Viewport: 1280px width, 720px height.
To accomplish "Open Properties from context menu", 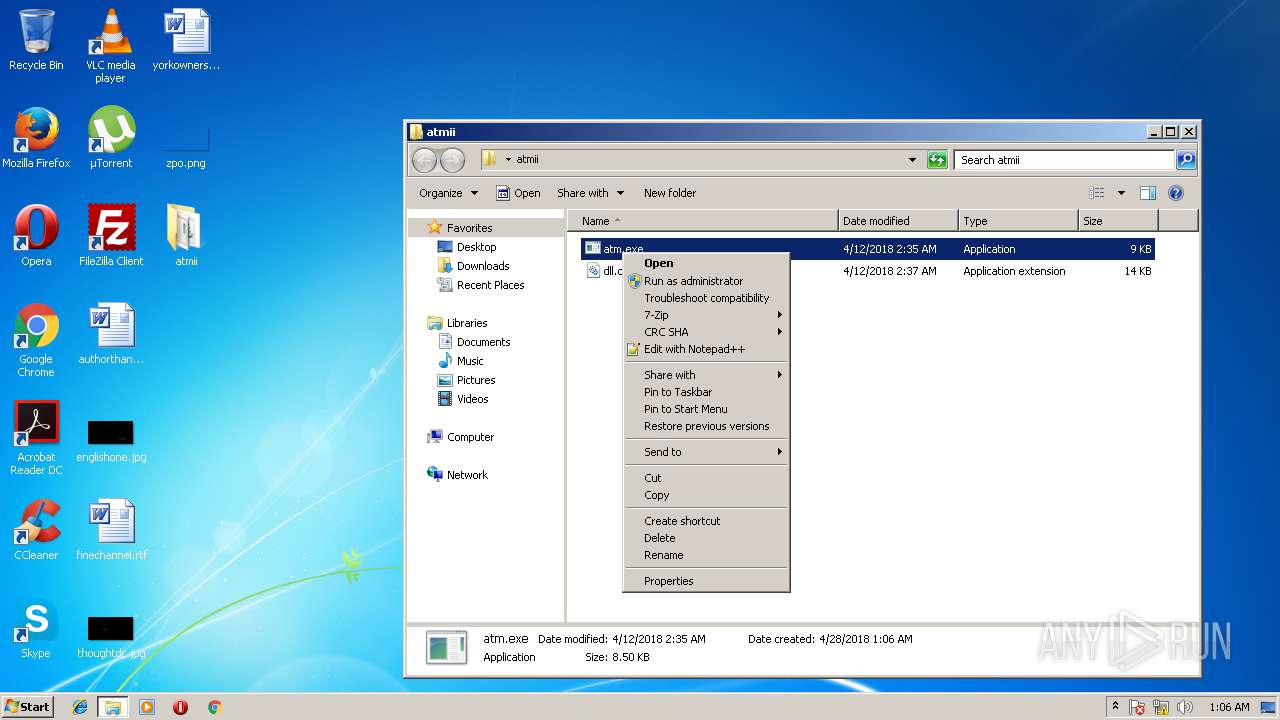I will point(706,581).
